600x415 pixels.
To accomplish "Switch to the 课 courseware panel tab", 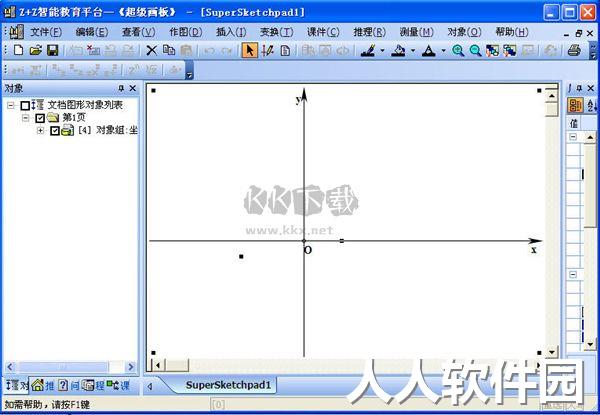I will pos(118,386).
